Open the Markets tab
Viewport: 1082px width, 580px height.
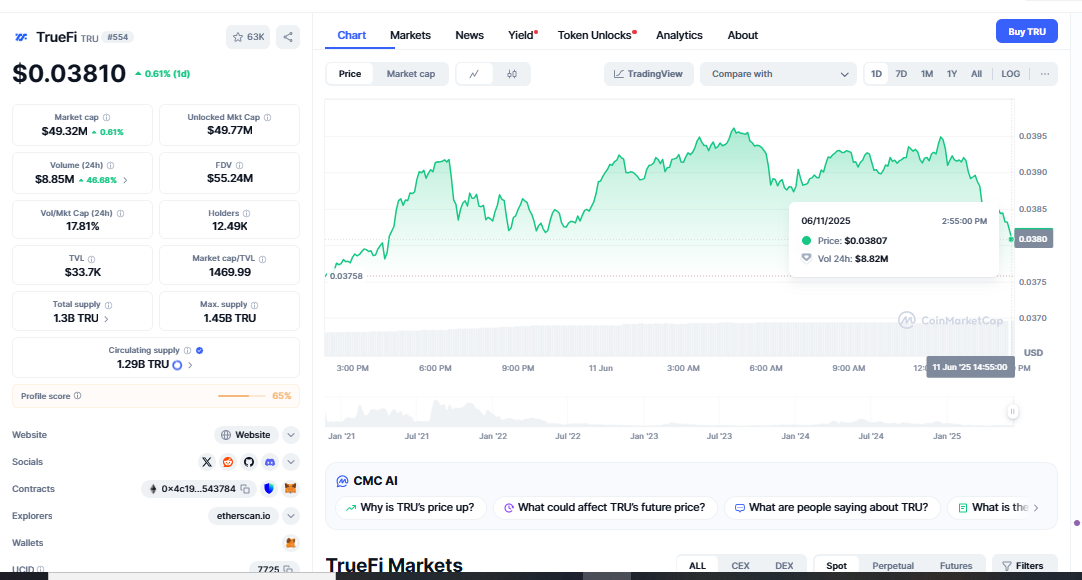point(410,35)
